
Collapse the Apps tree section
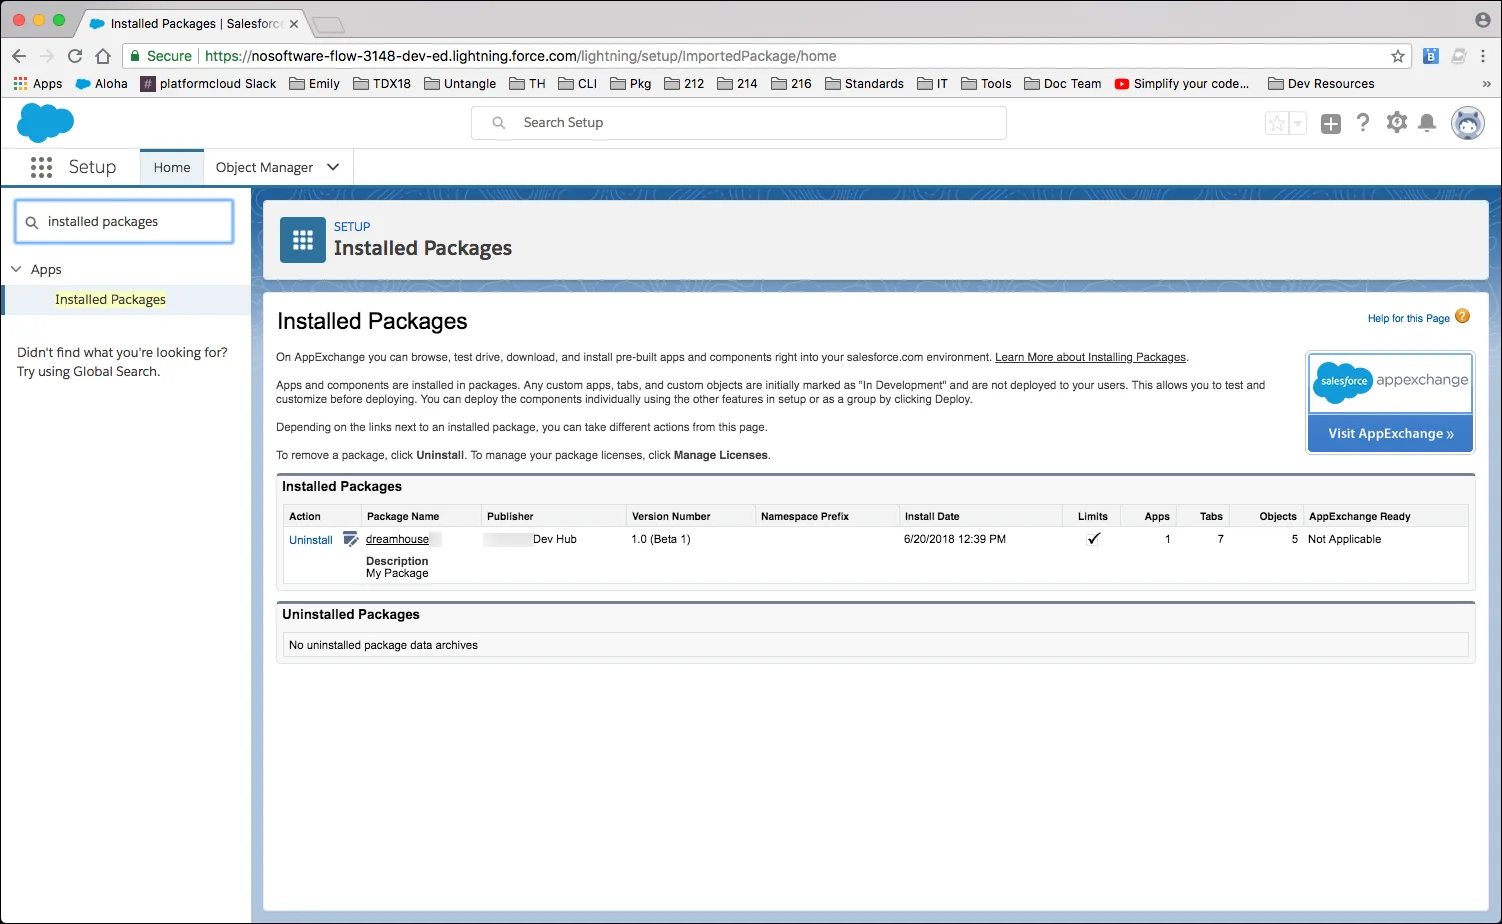tap(16, 269)
